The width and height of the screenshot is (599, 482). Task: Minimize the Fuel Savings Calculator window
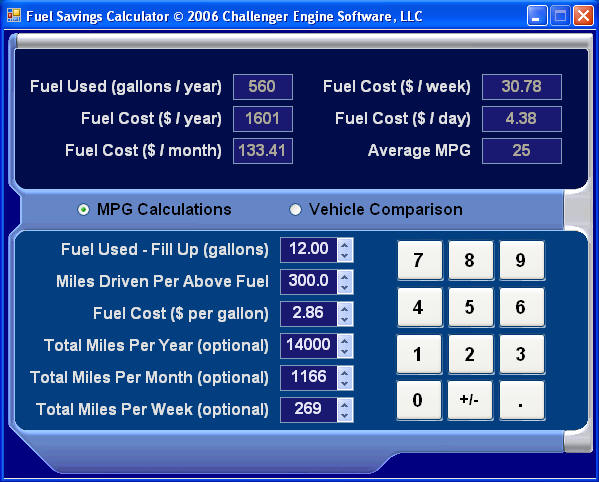click(537, 16)
